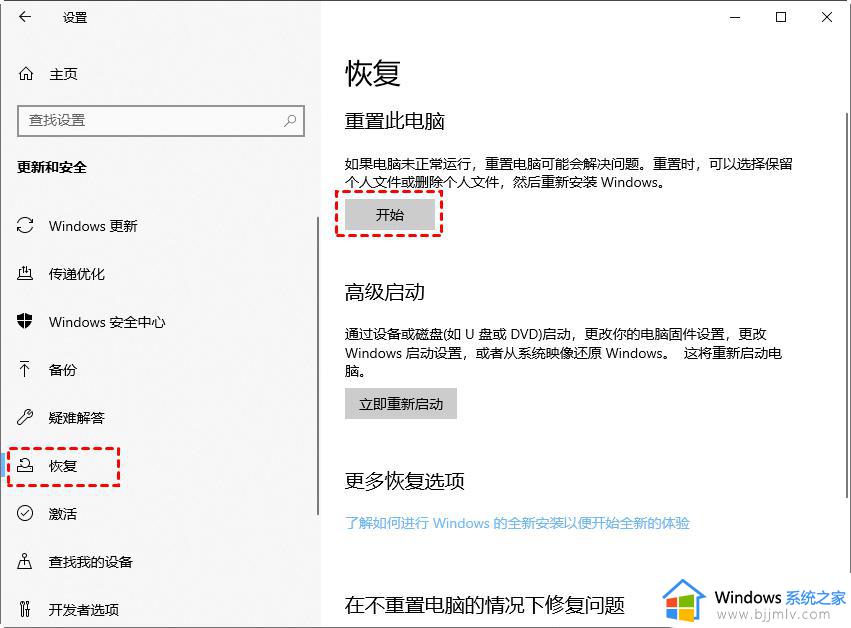Open 查找我的设备 settings
This screenshot has width=851, height=628.
pos(91,562)
